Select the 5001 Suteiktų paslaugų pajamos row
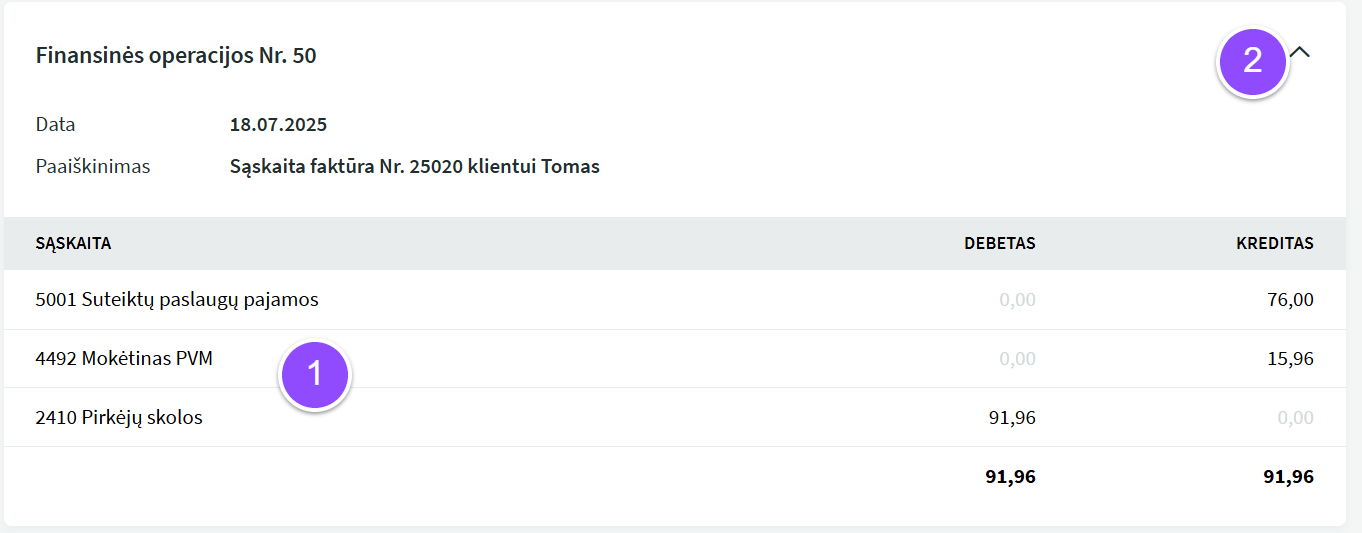 click(x=675, y=299)
